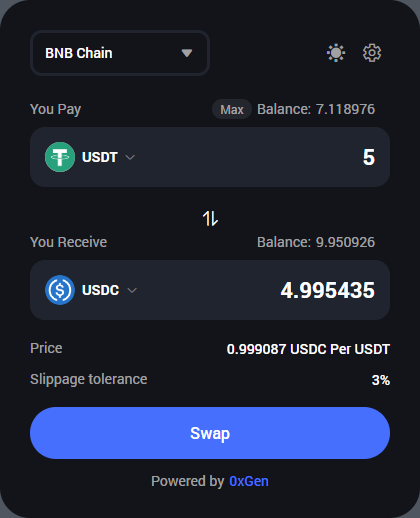Screen dimensions: 420x518
Task: Click the pay Balance 7.118976 text
Action: (x=316, y=109)
